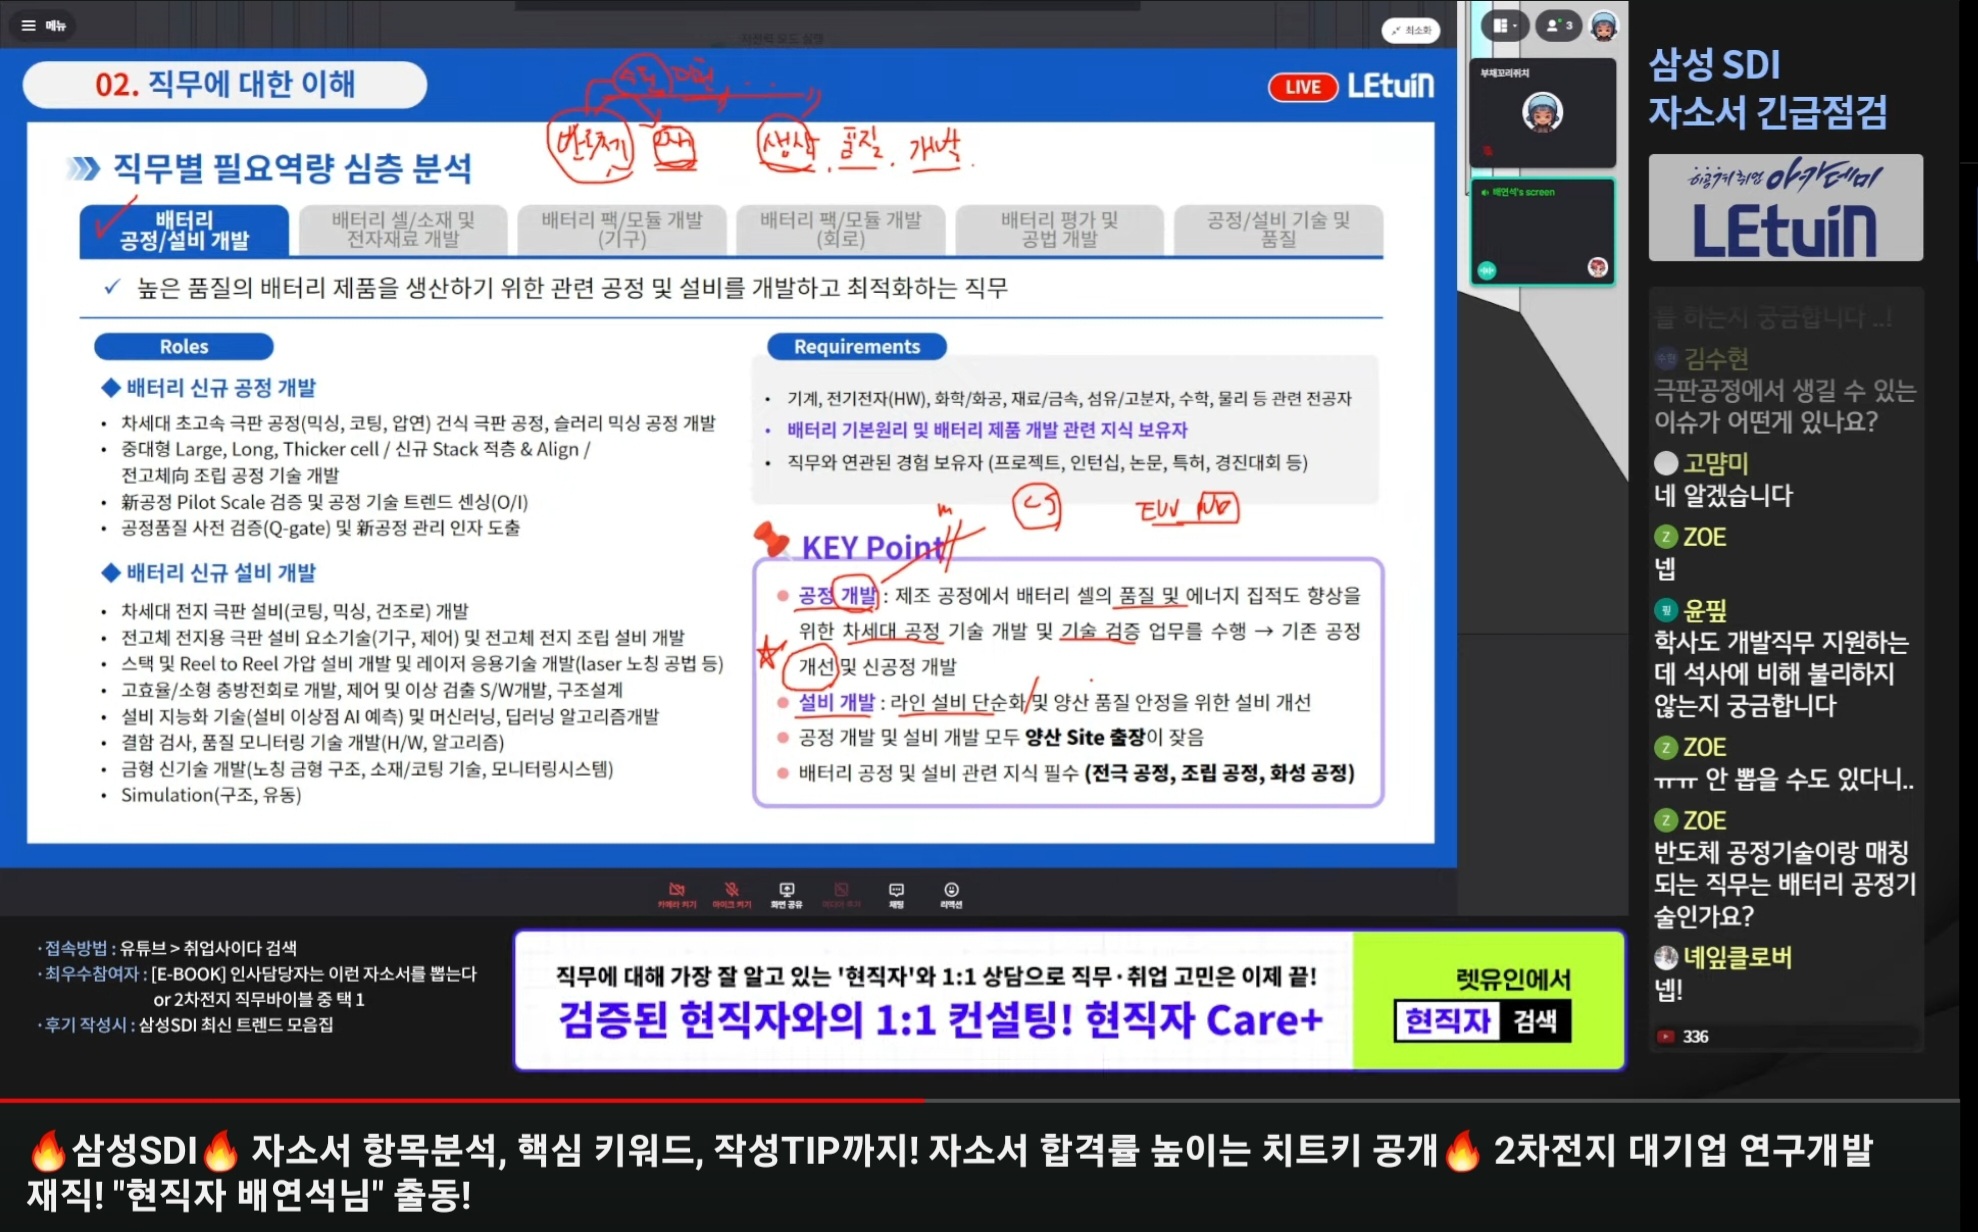Click the YouTube viewer count icon
Image resolution: width=1978 pixels, height=1232 pixels.
coord(1666,1037)
